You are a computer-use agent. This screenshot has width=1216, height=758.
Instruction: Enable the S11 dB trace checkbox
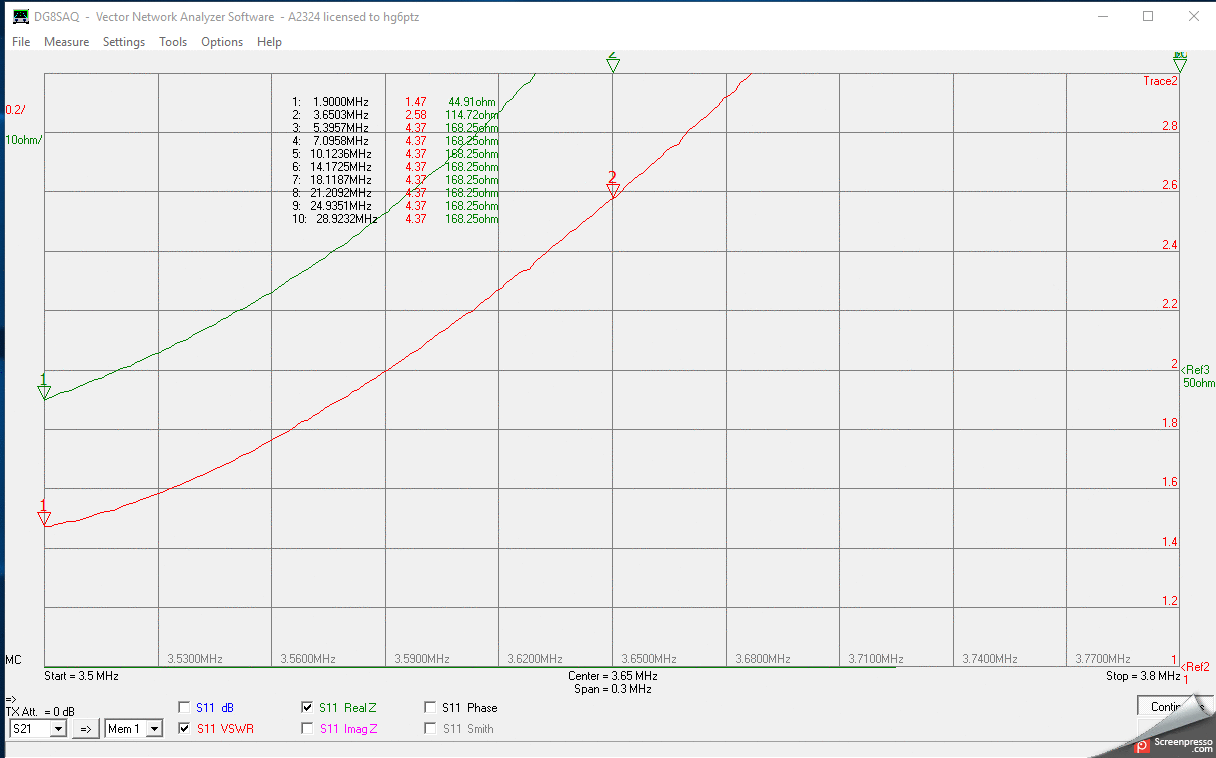point(184,708)
